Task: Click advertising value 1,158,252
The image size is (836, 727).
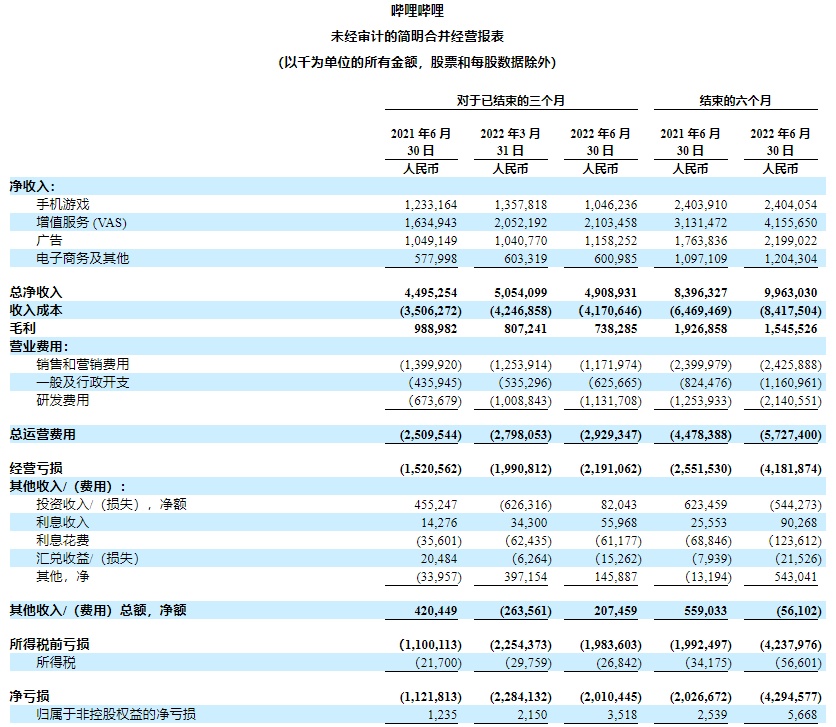Action: (x=611, y=241)
